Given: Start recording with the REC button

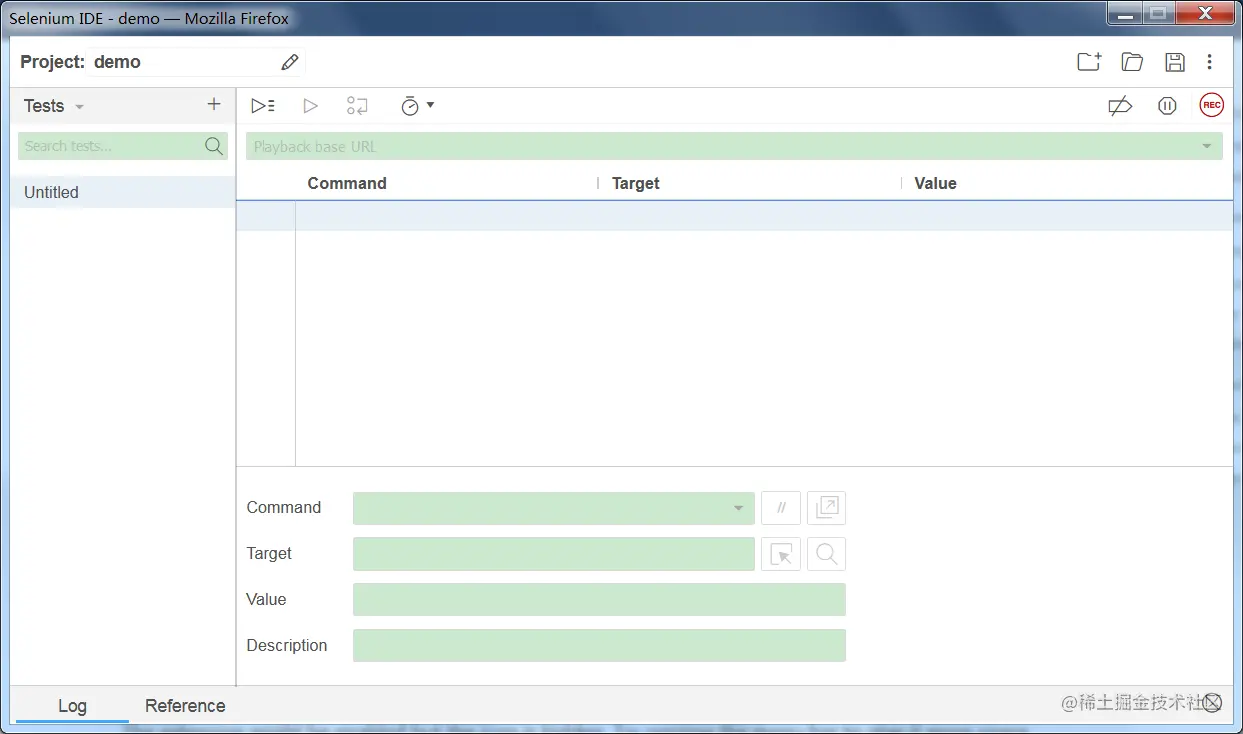Looking at the screenshot, I should [1211, 105].
